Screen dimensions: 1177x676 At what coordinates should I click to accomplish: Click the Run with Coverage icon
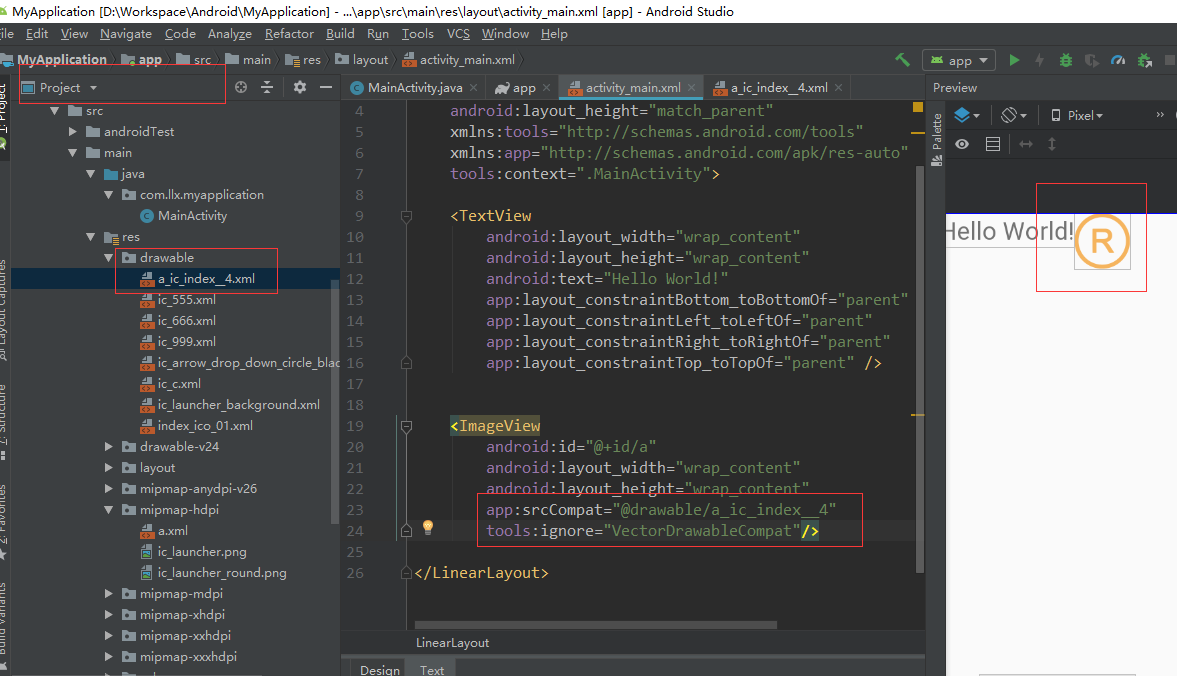(x=1091, y=60)
